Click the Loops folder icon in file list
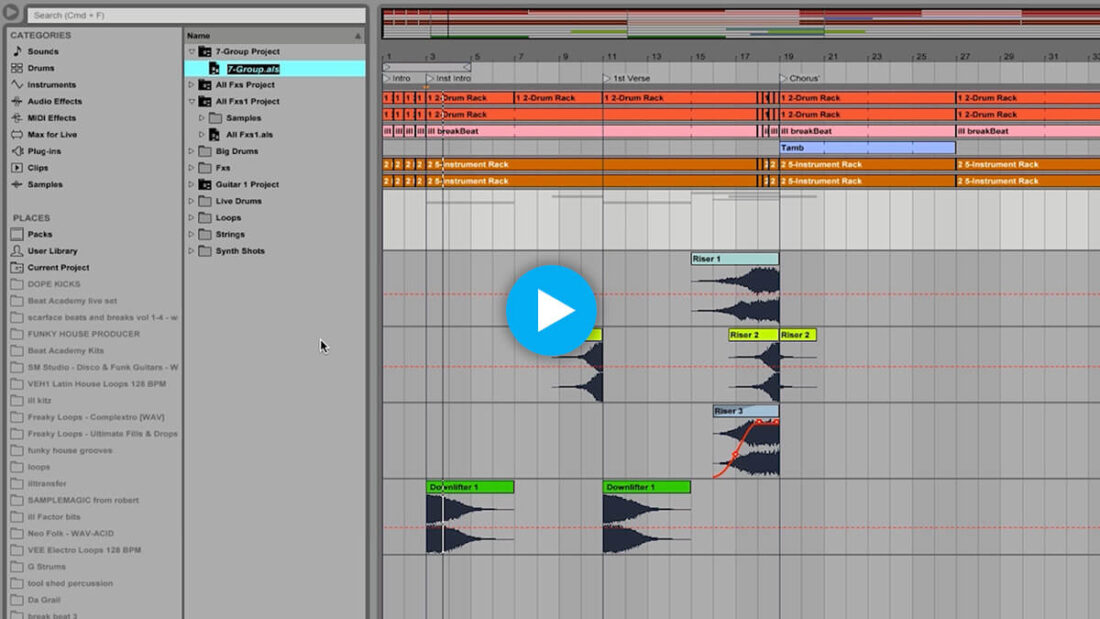 205,218
